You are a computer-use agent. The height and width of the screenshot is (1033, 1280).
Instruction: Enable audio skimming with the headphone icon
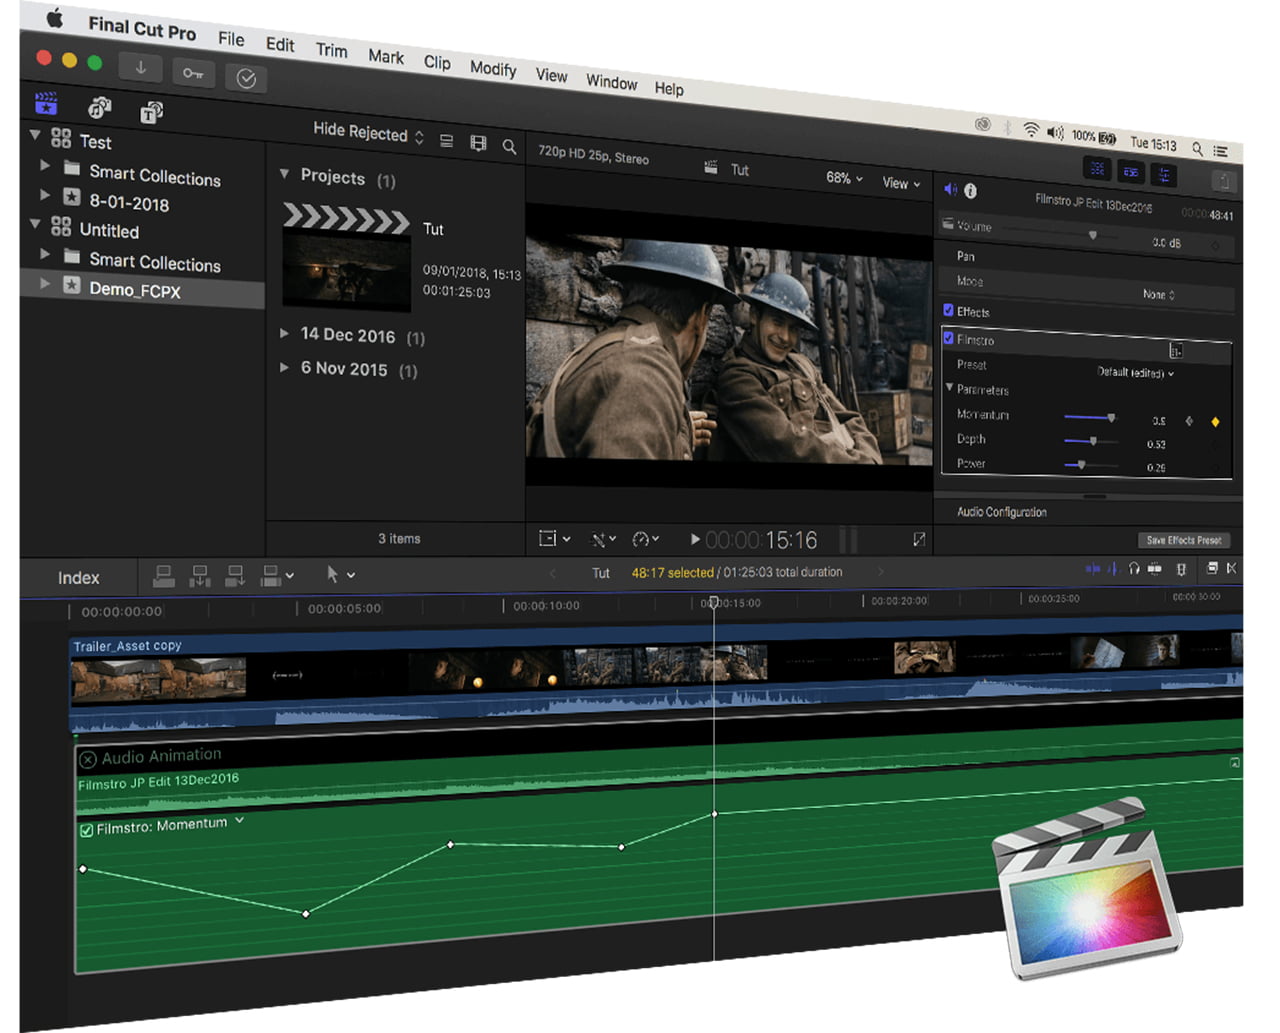click(1113, 569)
